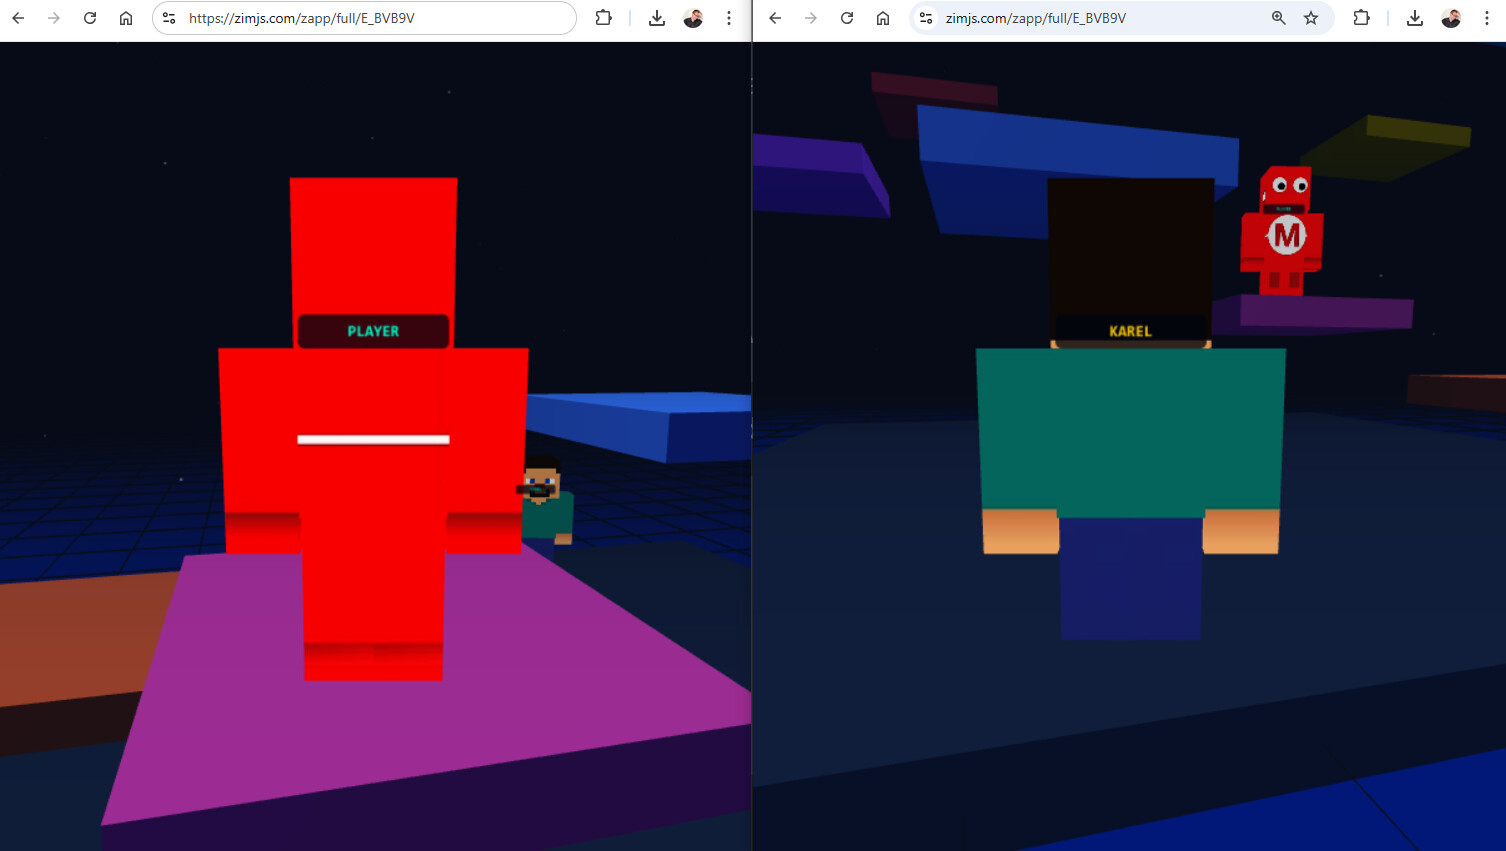Bookmark this page with the star icon
The width and height of the screenshot is (1506, 851).
(1311, 18)
